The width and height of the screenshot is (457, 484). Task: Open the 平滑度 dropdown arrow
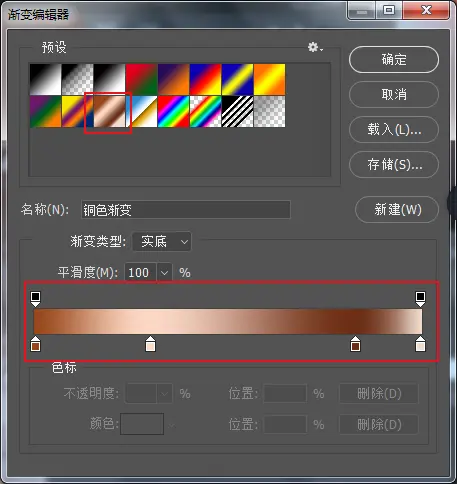click(x=164, y=273)
